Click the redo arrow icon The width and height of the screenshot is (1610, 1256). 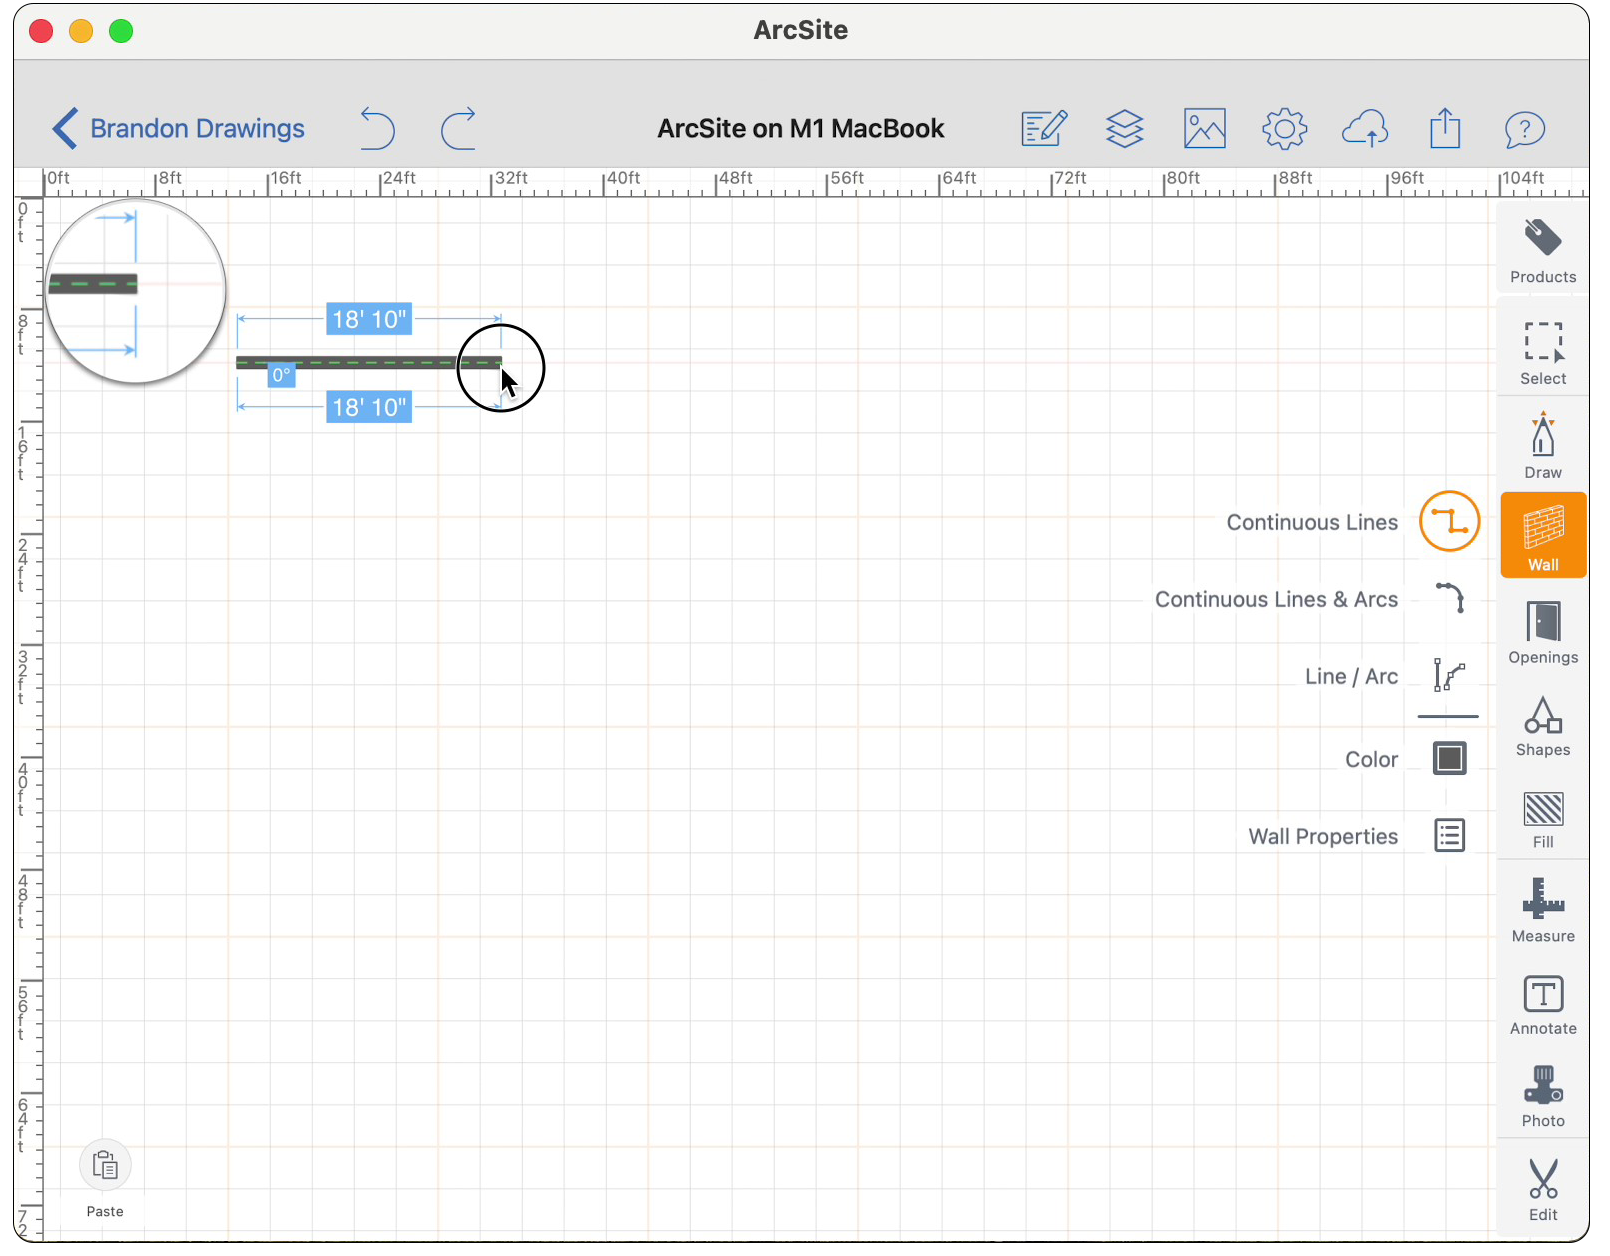(x=459, y=129)
